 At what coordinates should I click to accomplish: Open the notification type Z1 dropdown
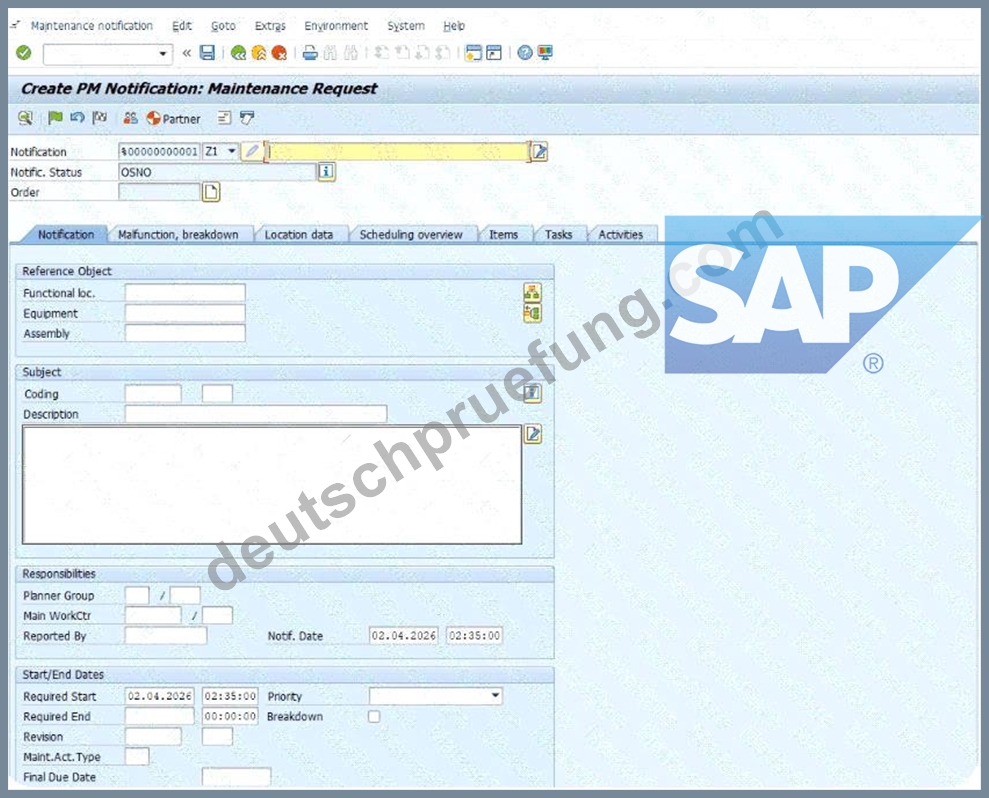pos(231,151)
